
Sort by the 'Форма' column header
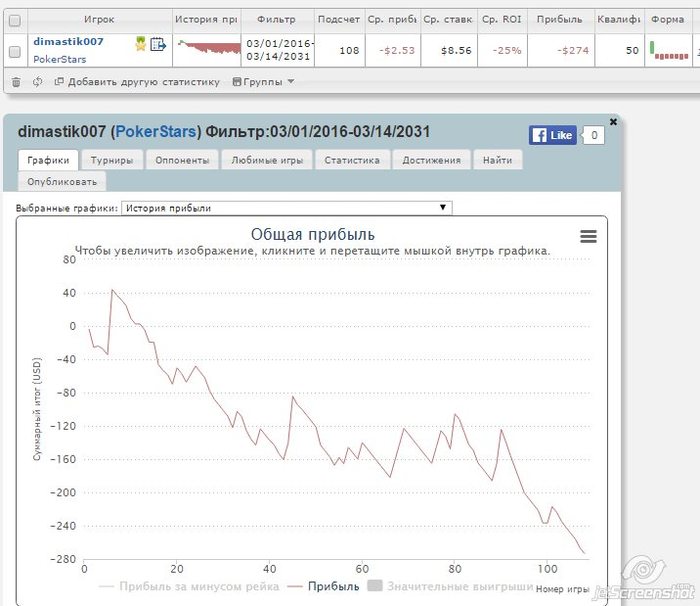point(668,20)
